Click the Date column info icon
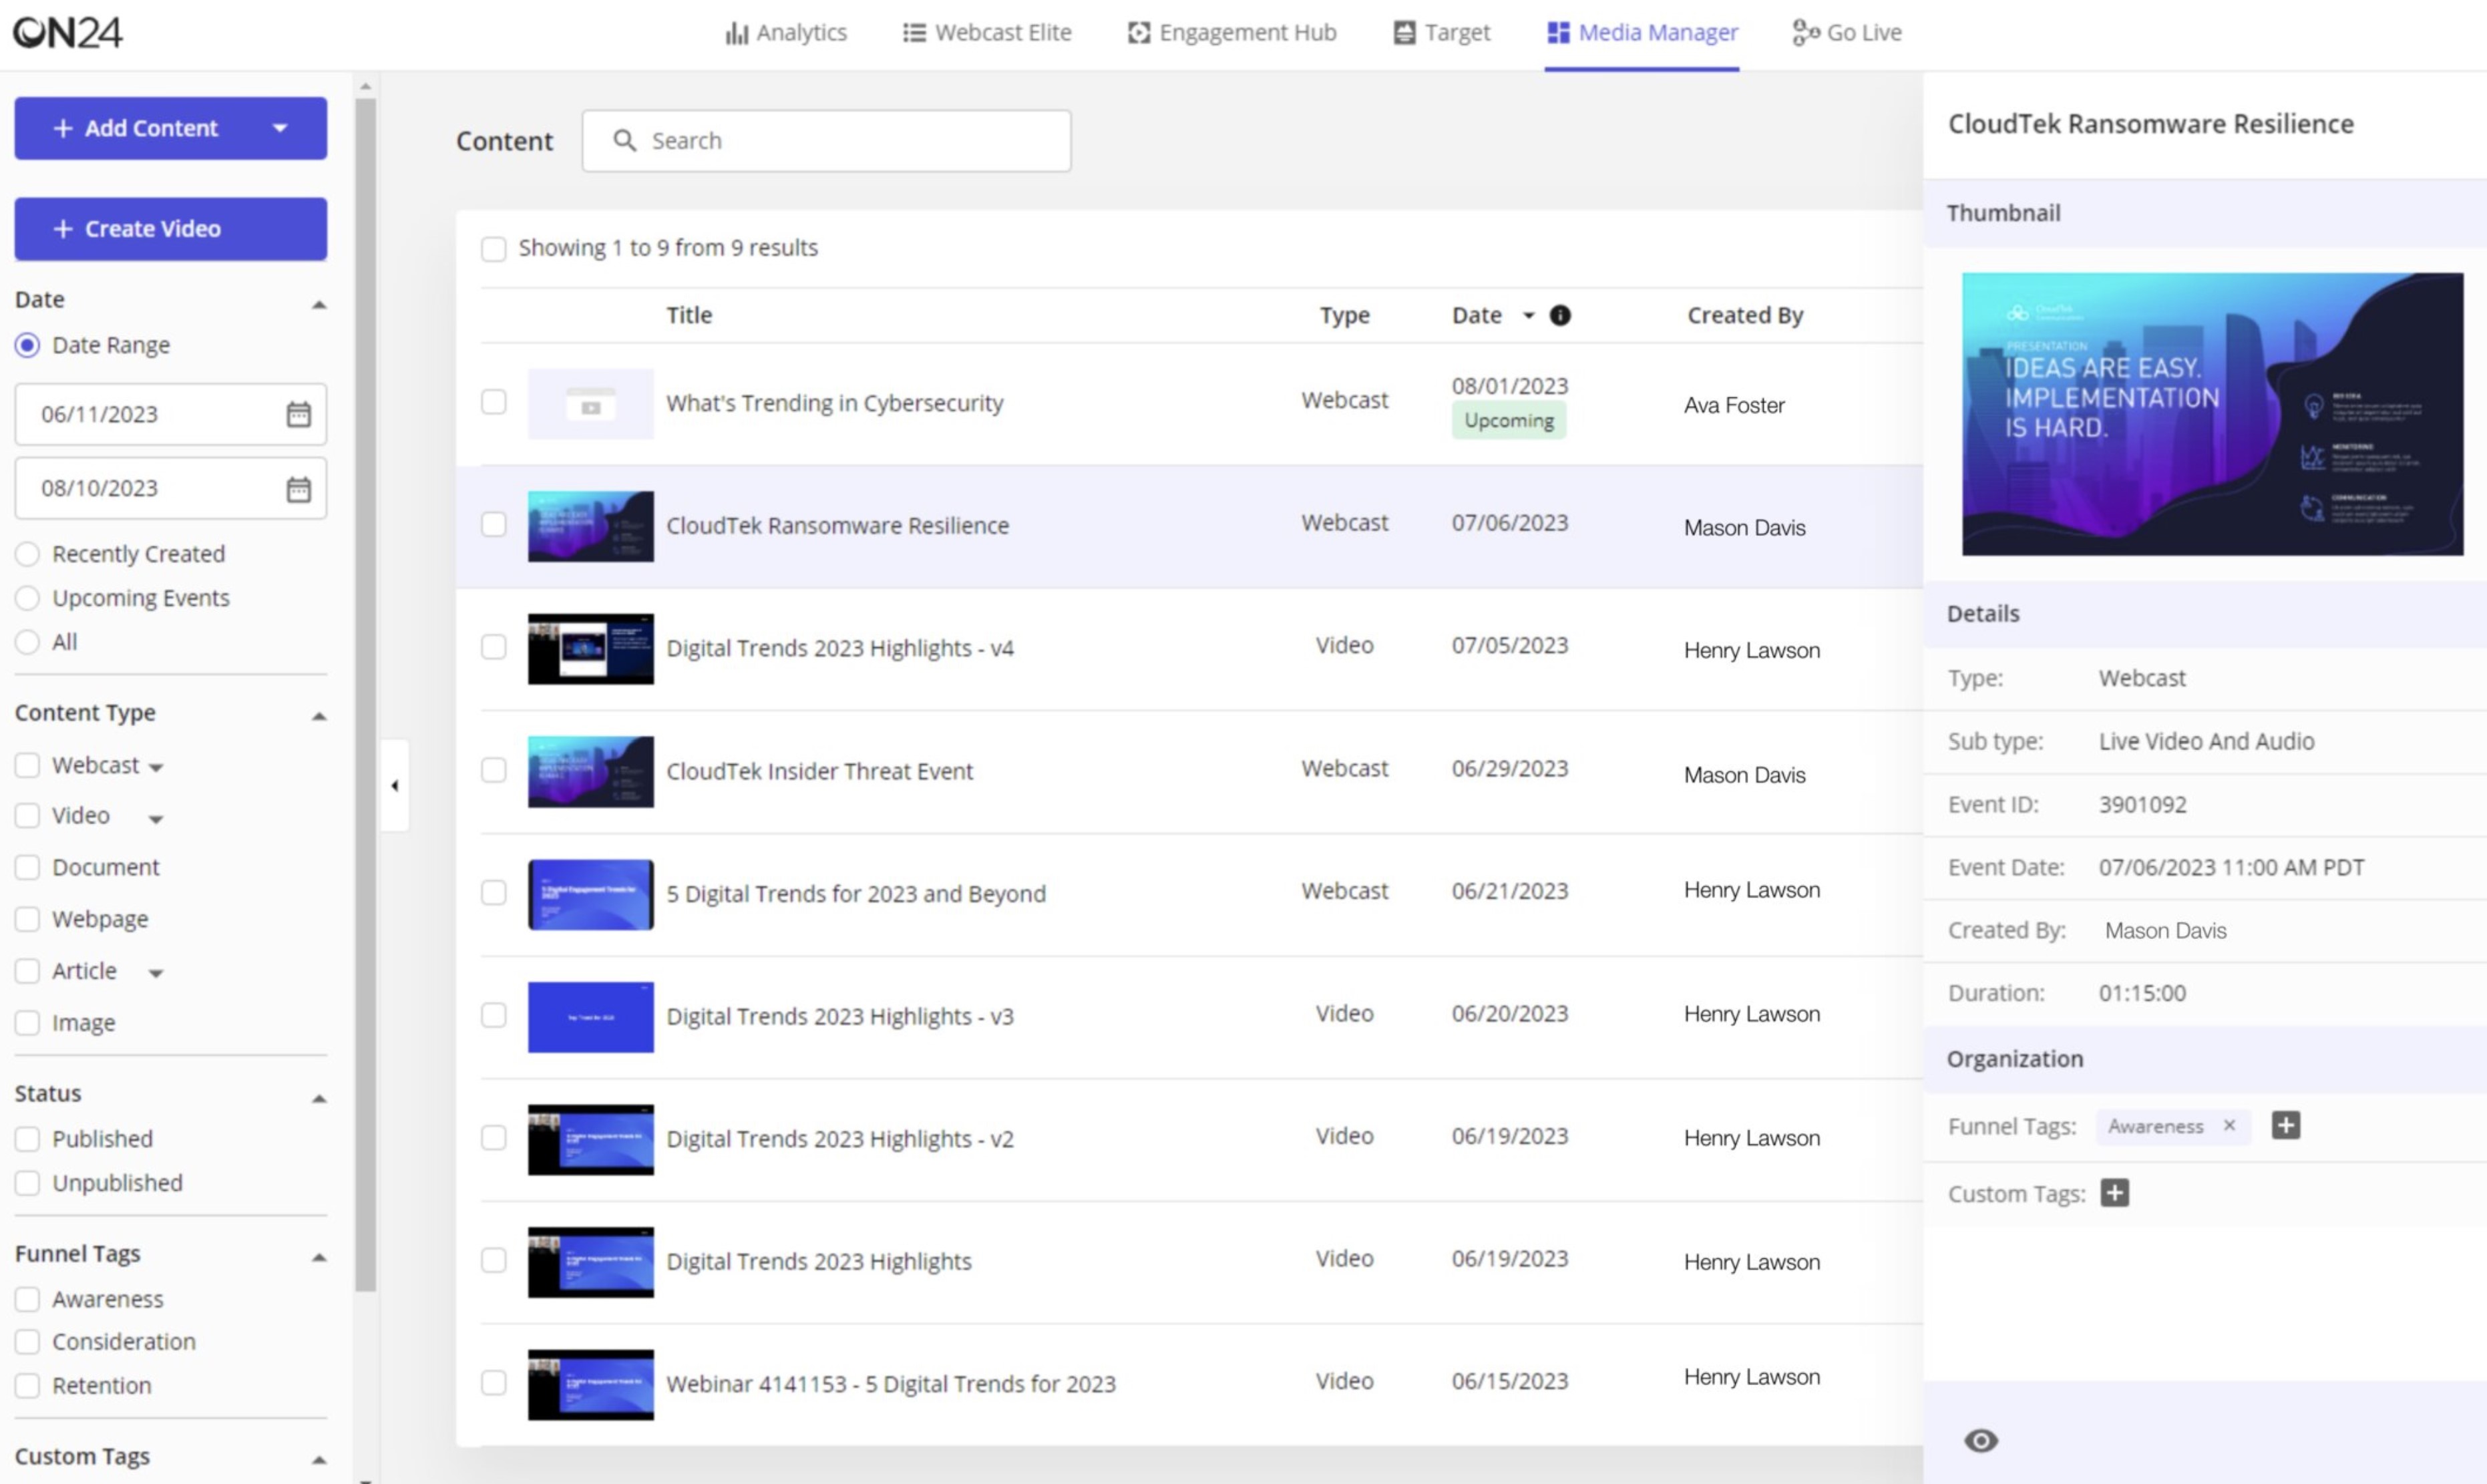2487x1484 pixels. click(x=1559, y=315)
